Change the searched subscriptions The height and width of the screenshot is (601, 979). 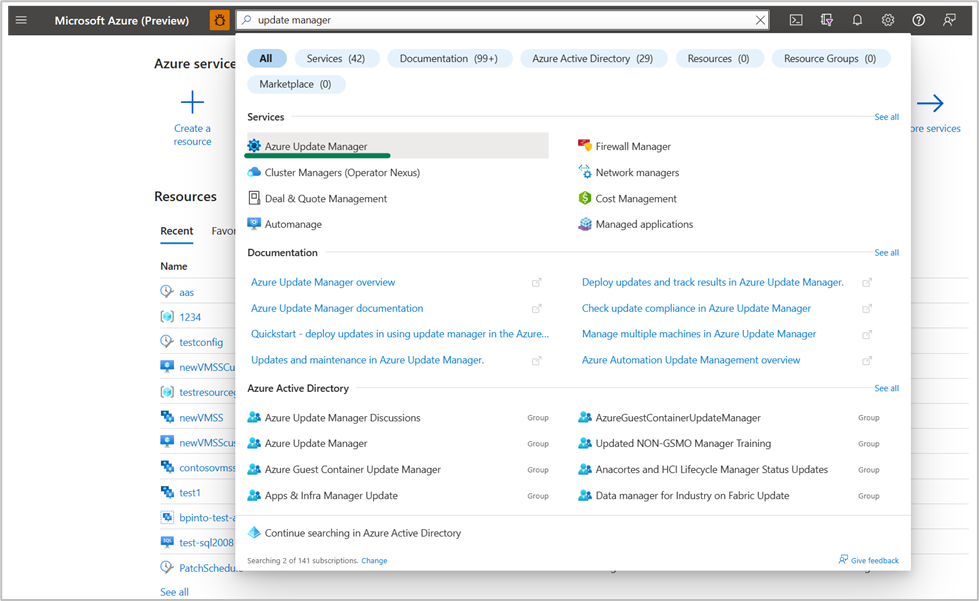(x=374, y=560)
